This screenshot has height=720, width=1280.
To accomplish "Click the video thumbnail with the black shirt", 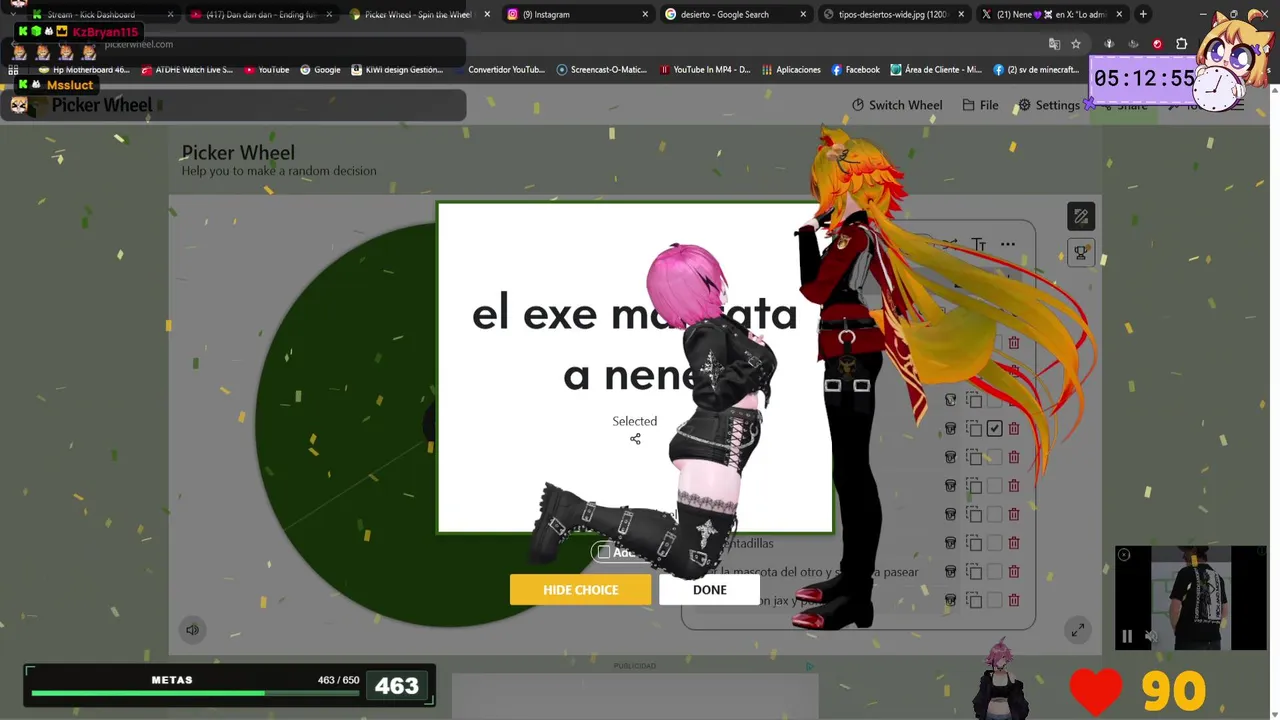I will pyautogui.click(x=1190, y=598).
